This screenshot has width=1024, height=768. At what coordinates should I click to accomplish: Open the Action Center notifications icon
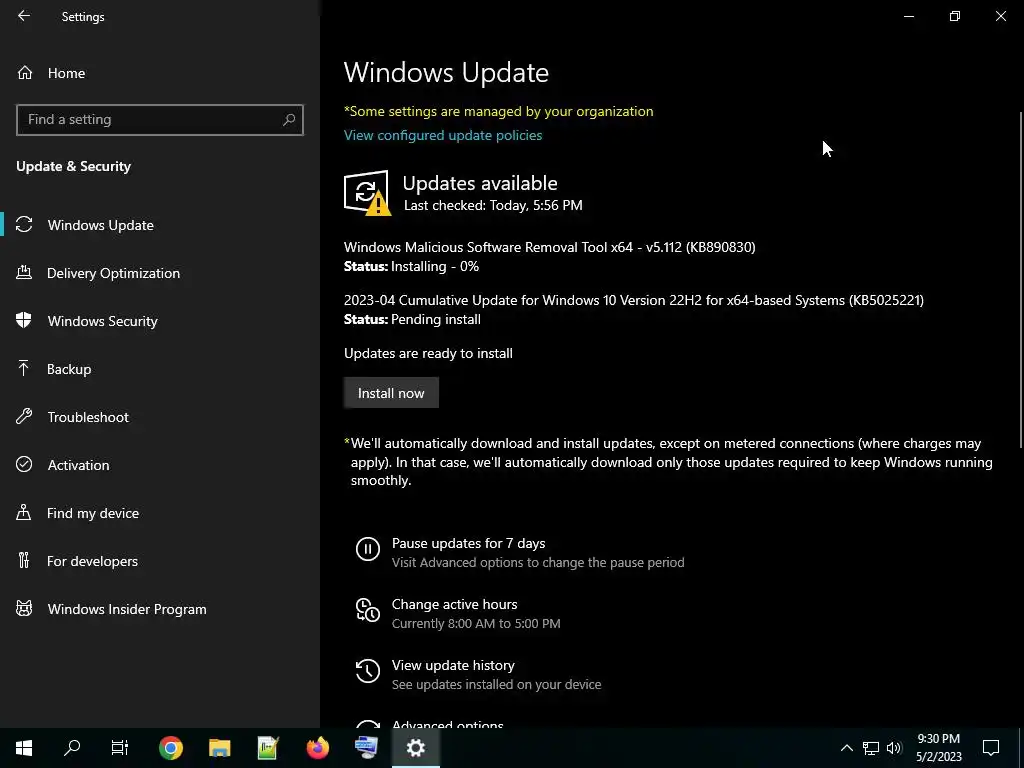coord(991,748)
